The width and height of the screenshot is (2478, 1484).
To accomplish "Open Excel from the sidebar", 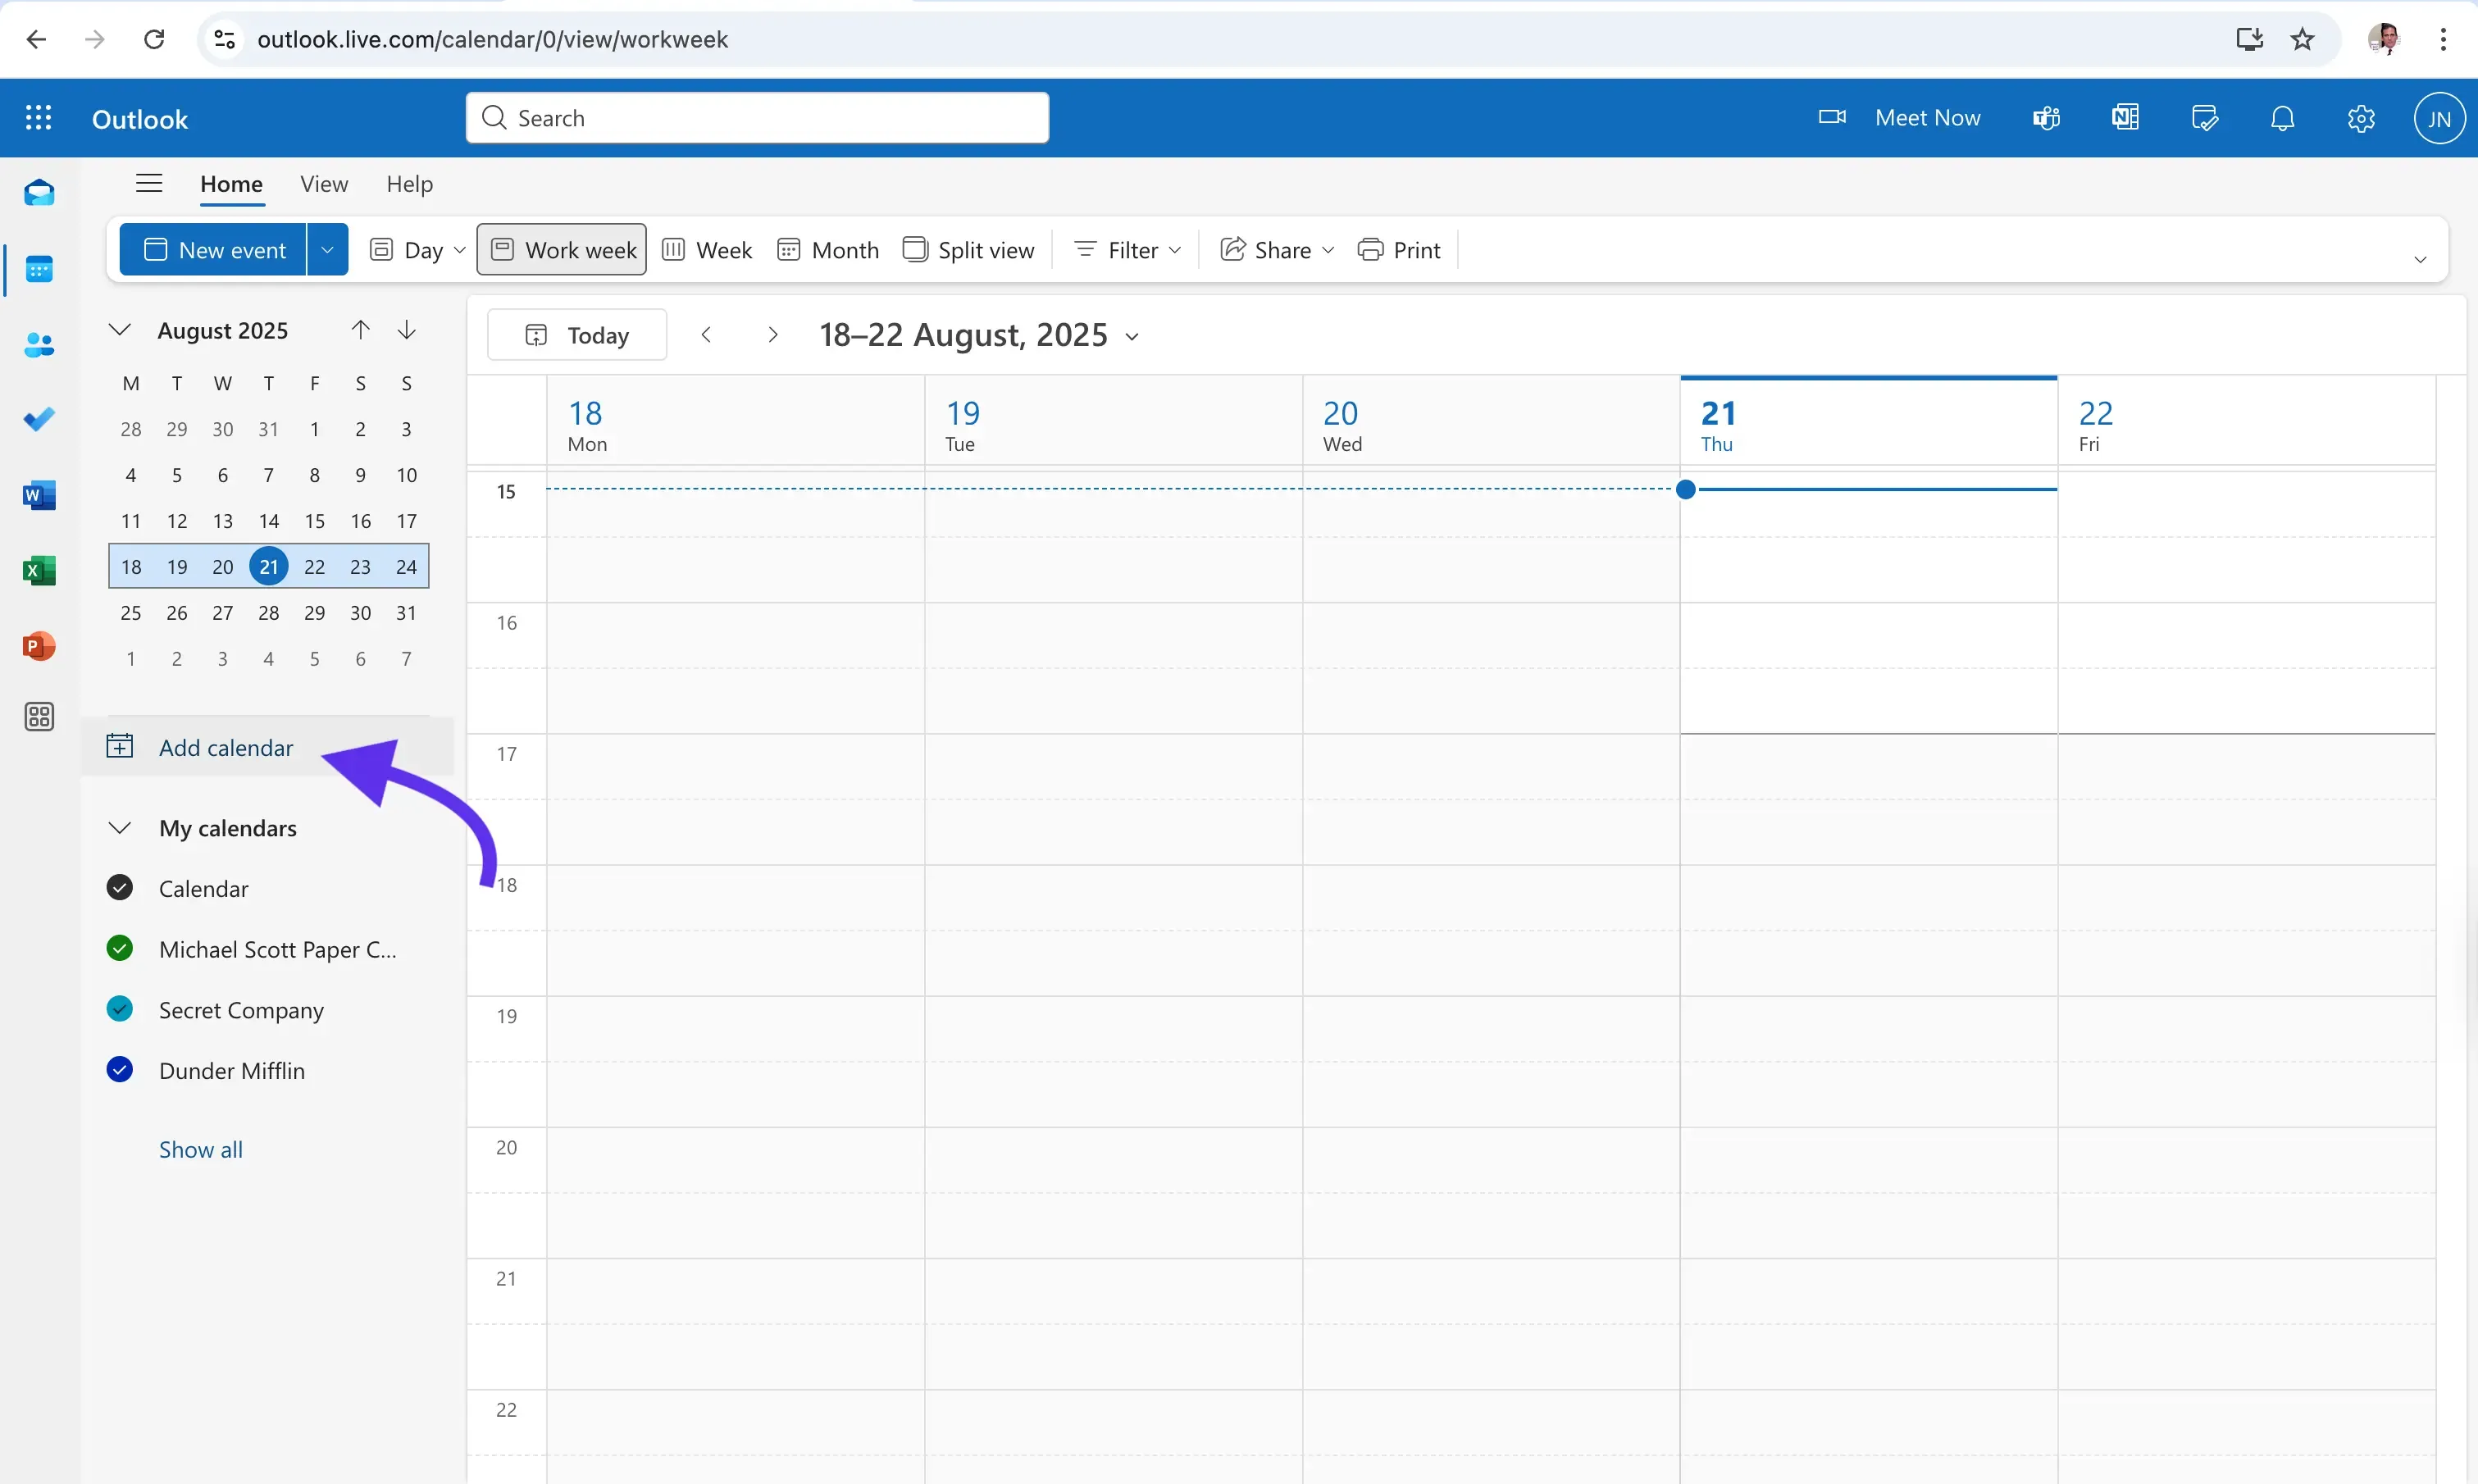I will click(x=39, y=570).
